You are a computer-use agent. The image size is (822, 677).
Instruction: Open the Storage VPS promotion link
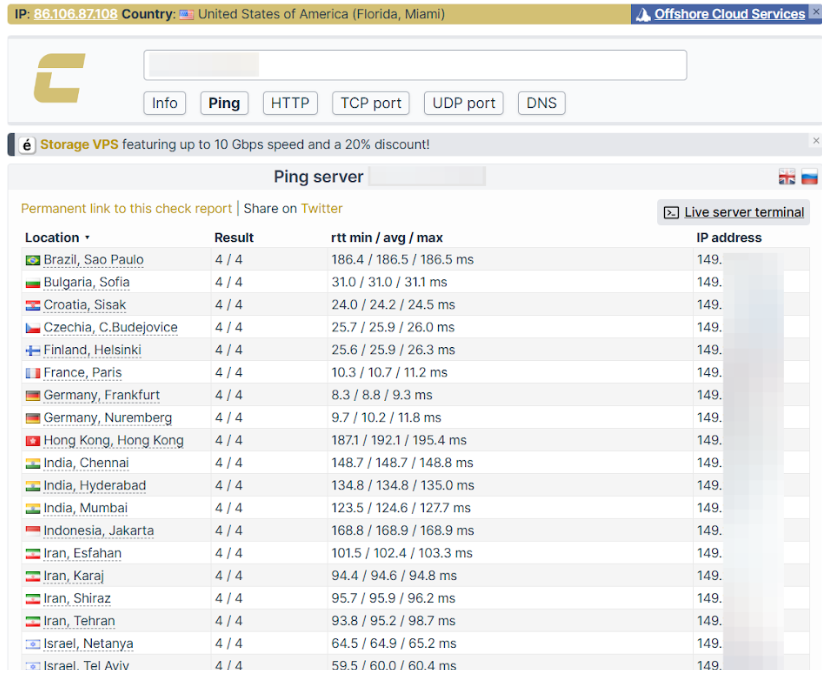[79, 145]
